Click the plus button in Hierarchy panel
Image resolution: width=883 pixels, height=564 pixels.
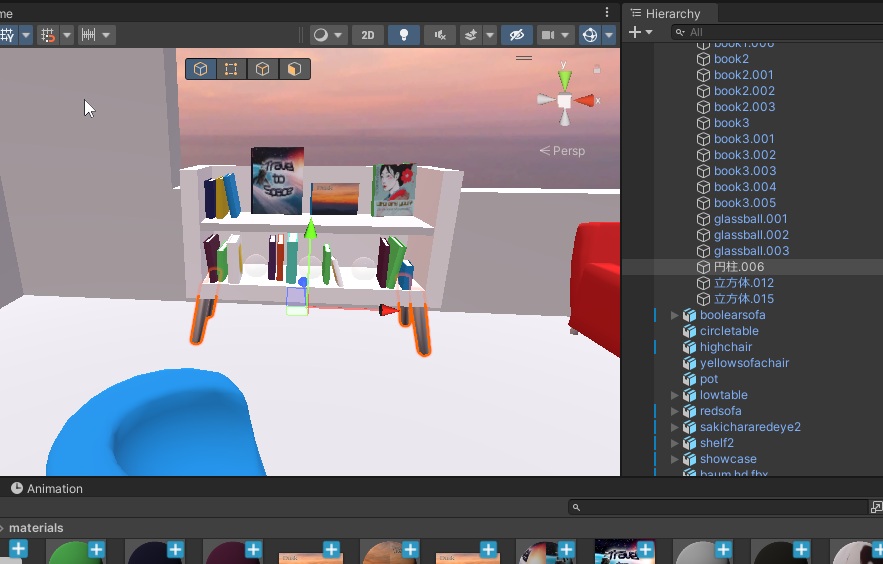634,33
